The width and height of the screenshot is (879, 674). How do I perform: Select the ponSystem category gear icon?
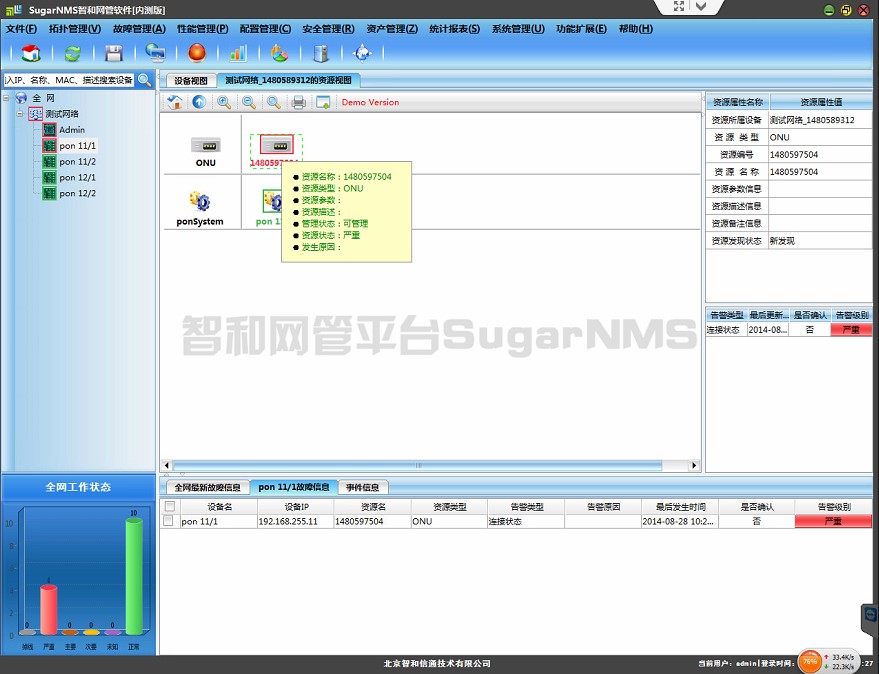(200, 201)
